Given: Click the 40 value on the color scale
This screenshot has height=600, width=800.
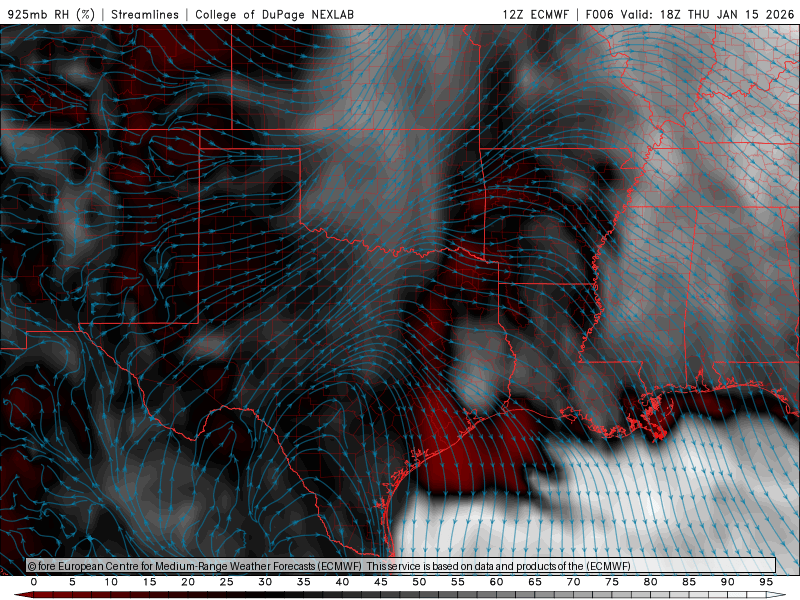Looking at the screenshot, I should pos(342,582).
